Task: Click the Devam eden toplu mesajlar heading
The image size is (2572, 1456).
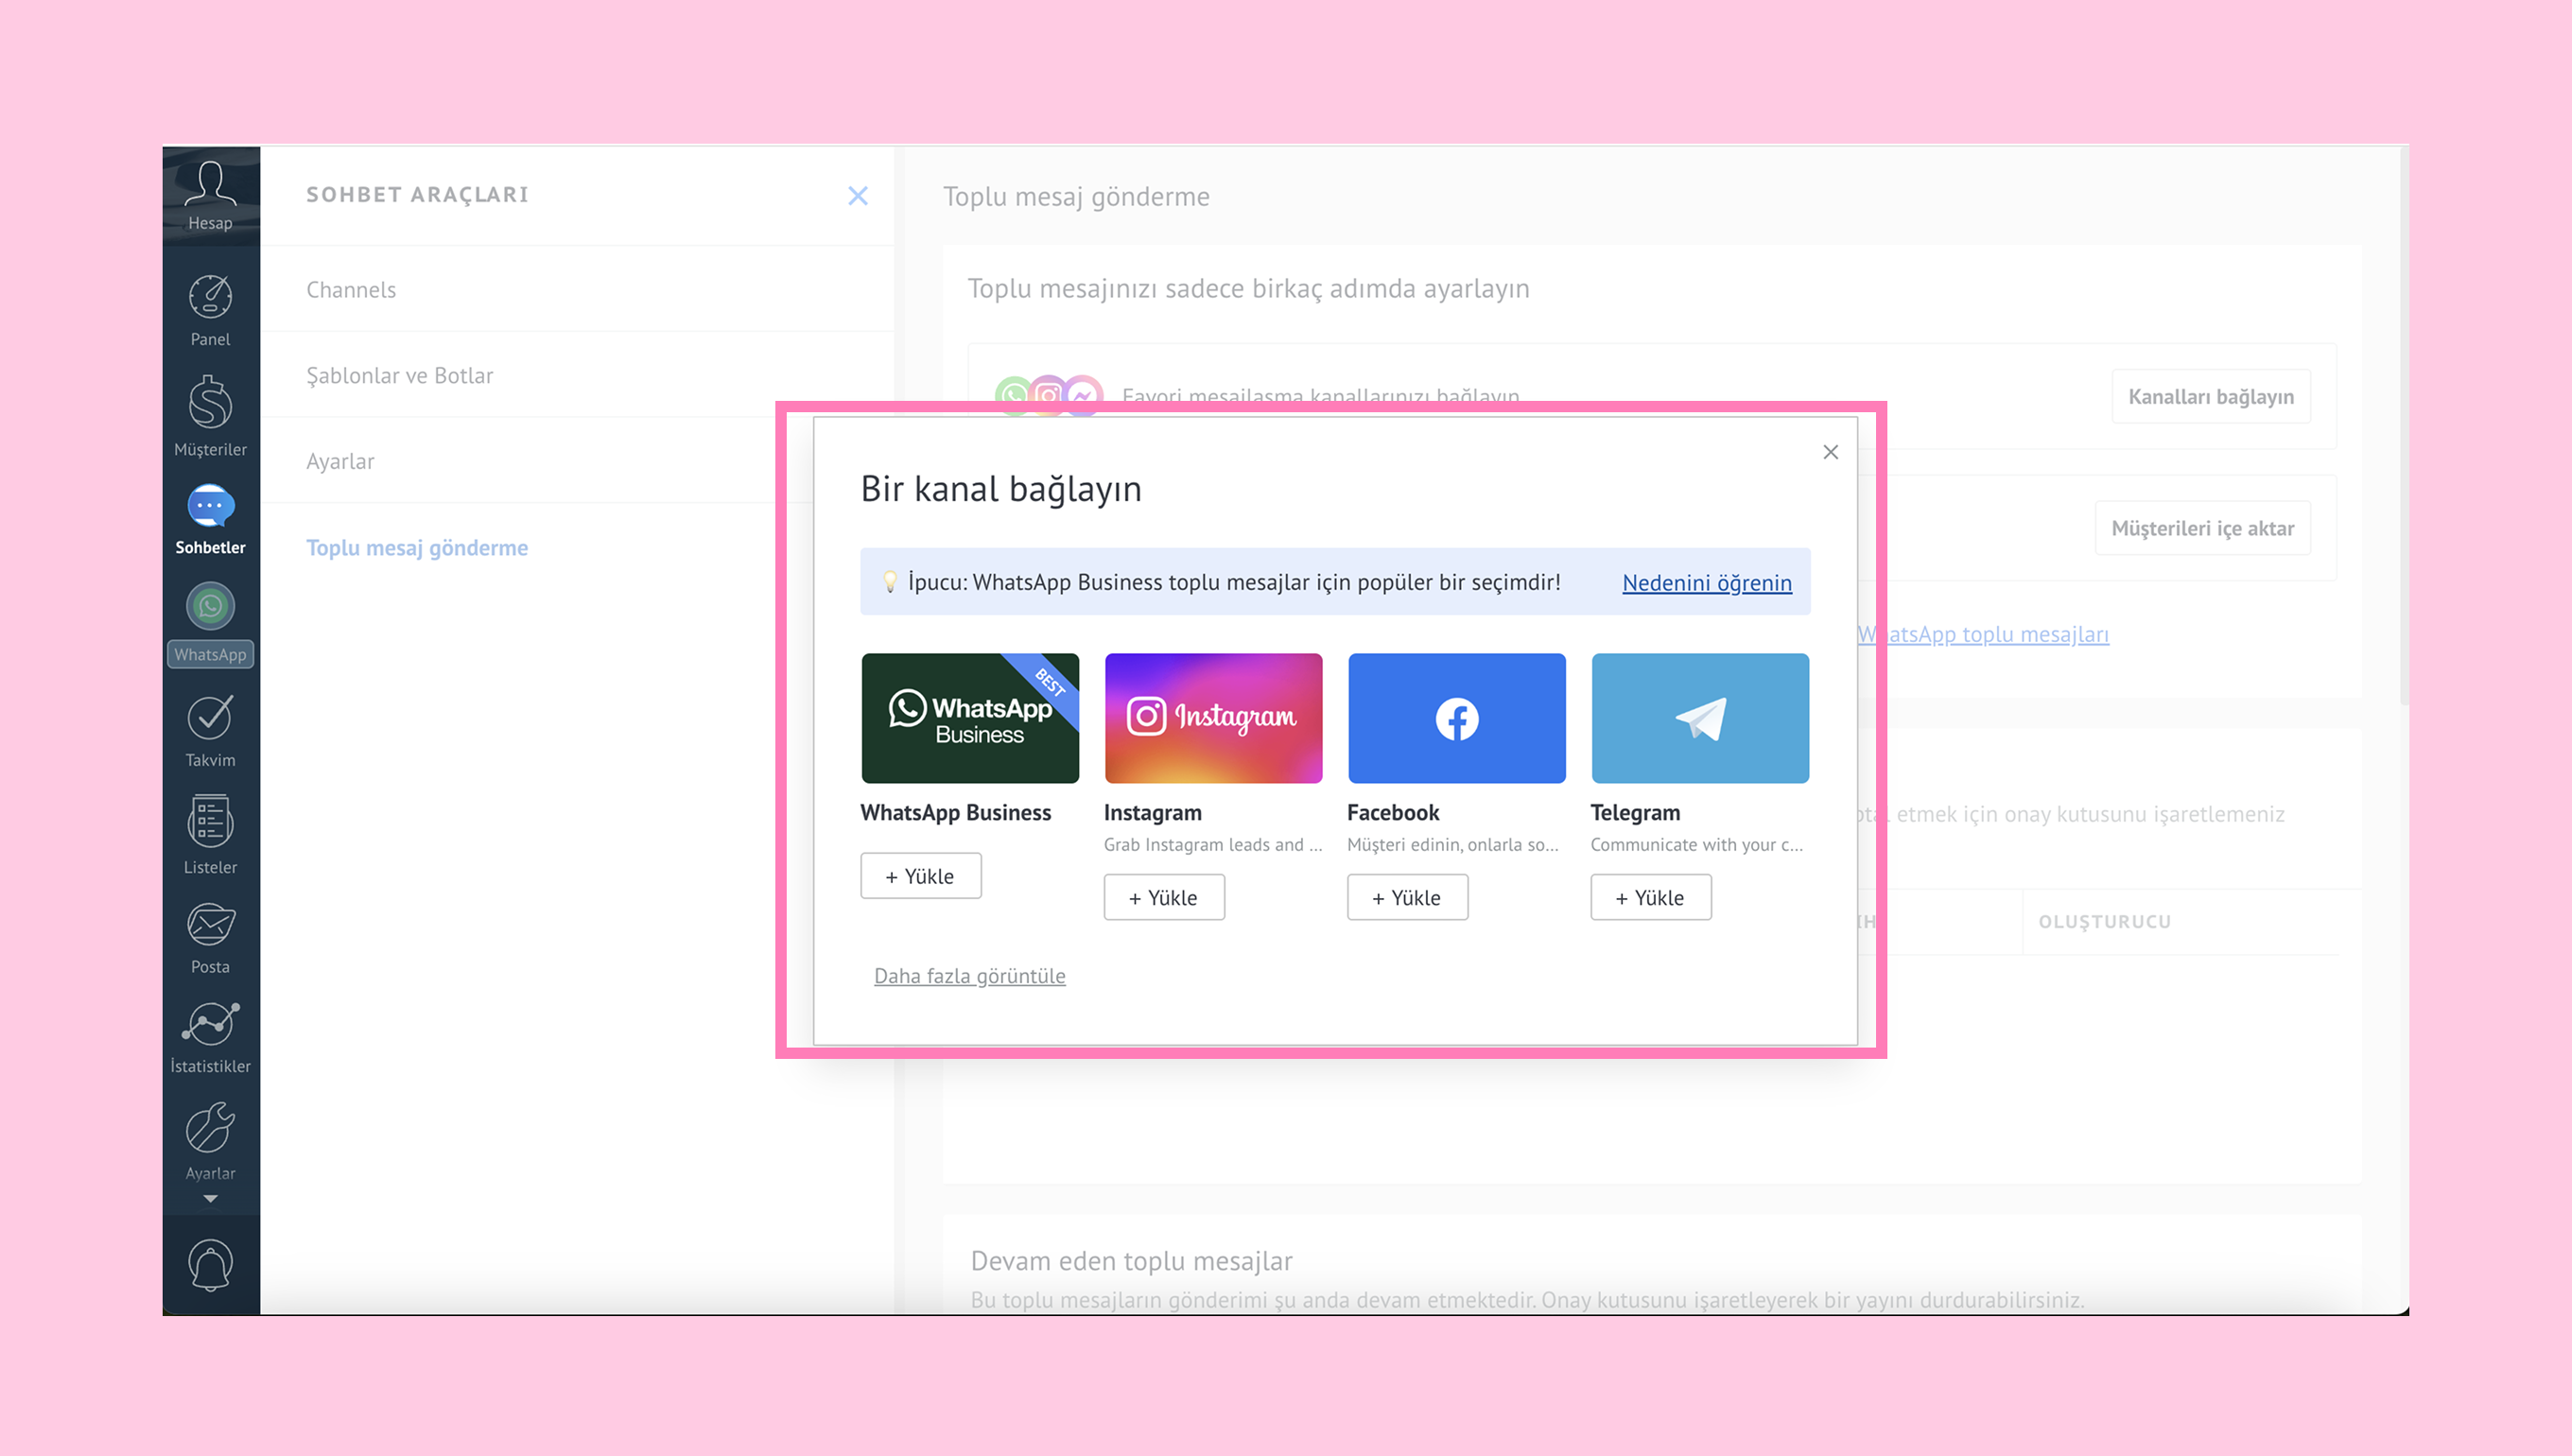Action: 1131,1262
